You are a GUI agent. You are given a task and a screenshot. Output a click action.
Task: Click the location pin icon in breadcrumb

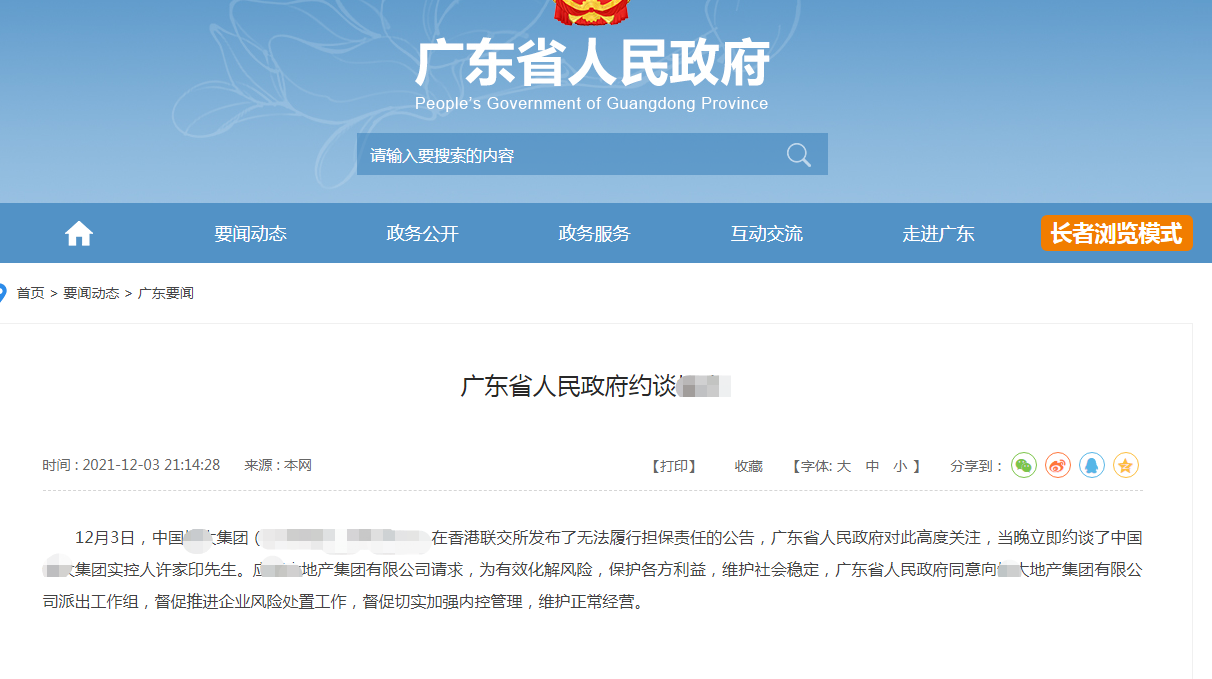[x=3, y=293]
